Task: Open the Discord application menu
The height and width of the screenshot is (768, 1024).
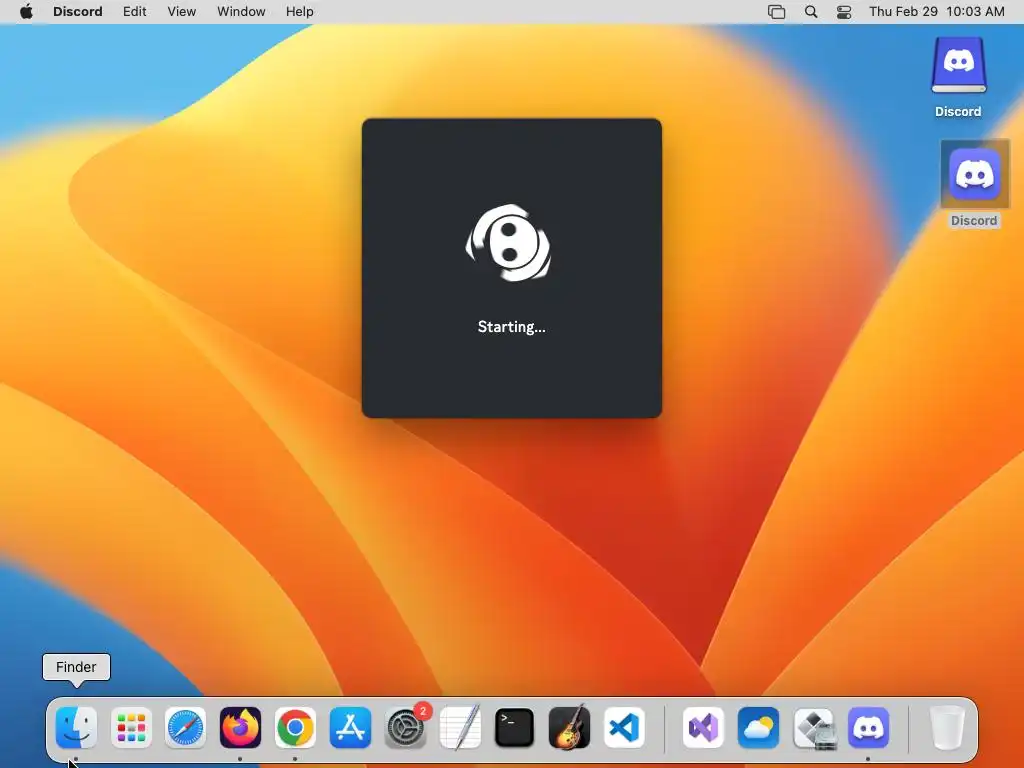Action: click(78, 12)
